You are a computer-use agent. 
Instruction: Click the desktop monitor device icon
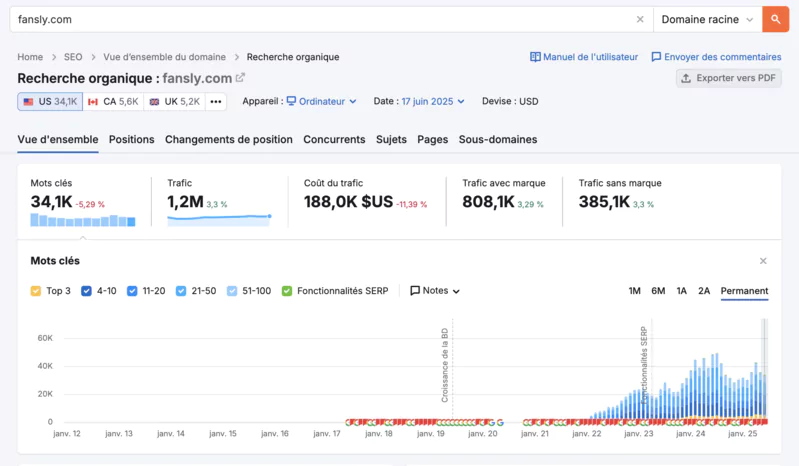(291, 101)
